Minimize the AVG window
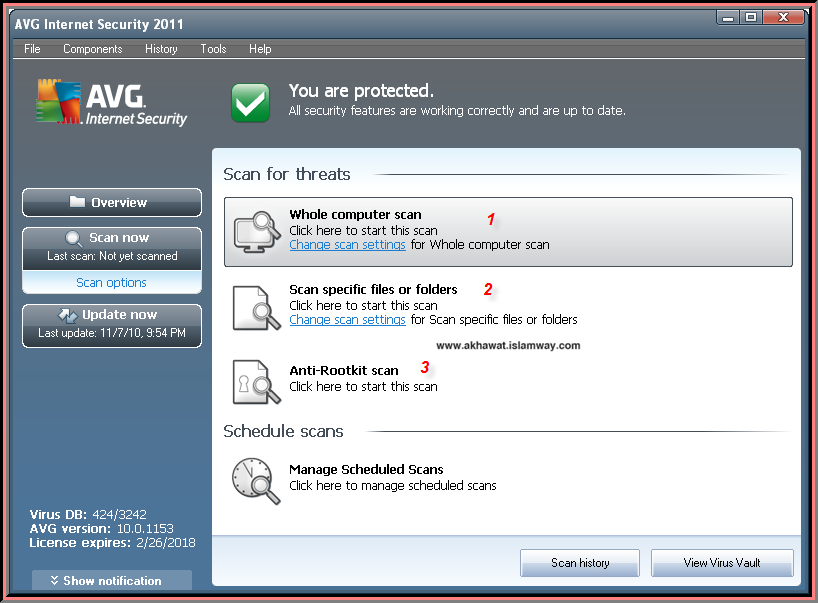Viewport: 818px width, 603px height. 728,18
